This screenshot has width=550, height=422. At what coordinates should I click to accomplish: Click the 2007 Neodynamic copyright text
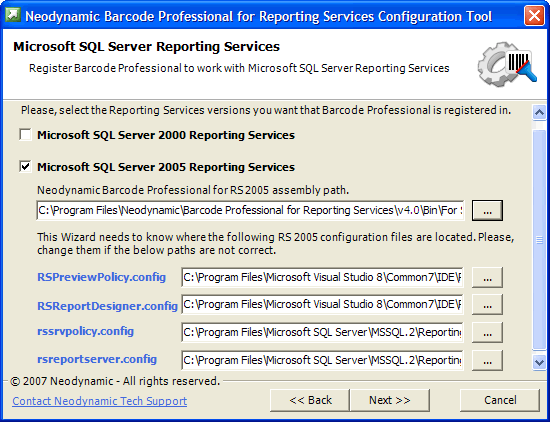coord(115,381)
